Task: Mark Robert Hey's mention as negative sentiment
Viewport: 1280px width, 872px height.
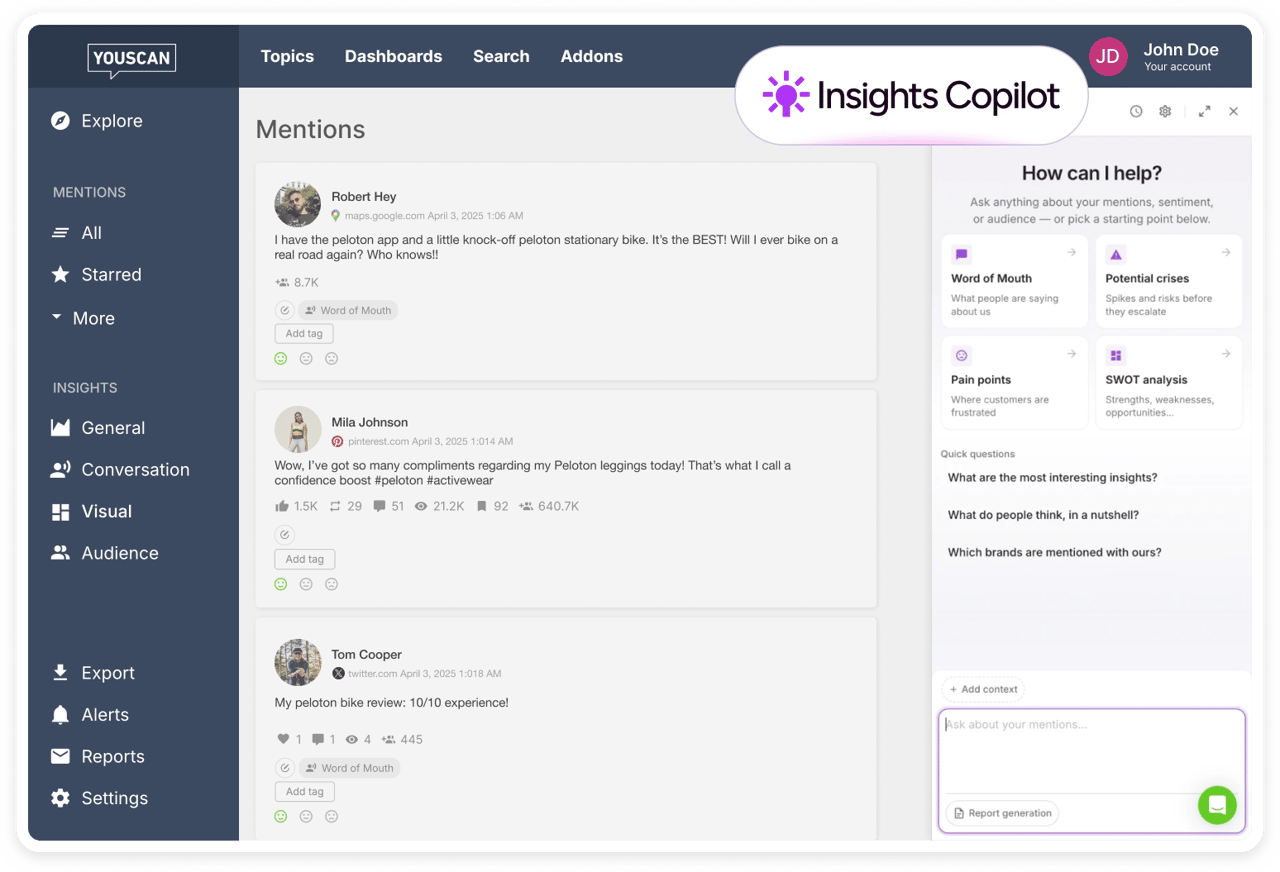Action: pos(332,359)
